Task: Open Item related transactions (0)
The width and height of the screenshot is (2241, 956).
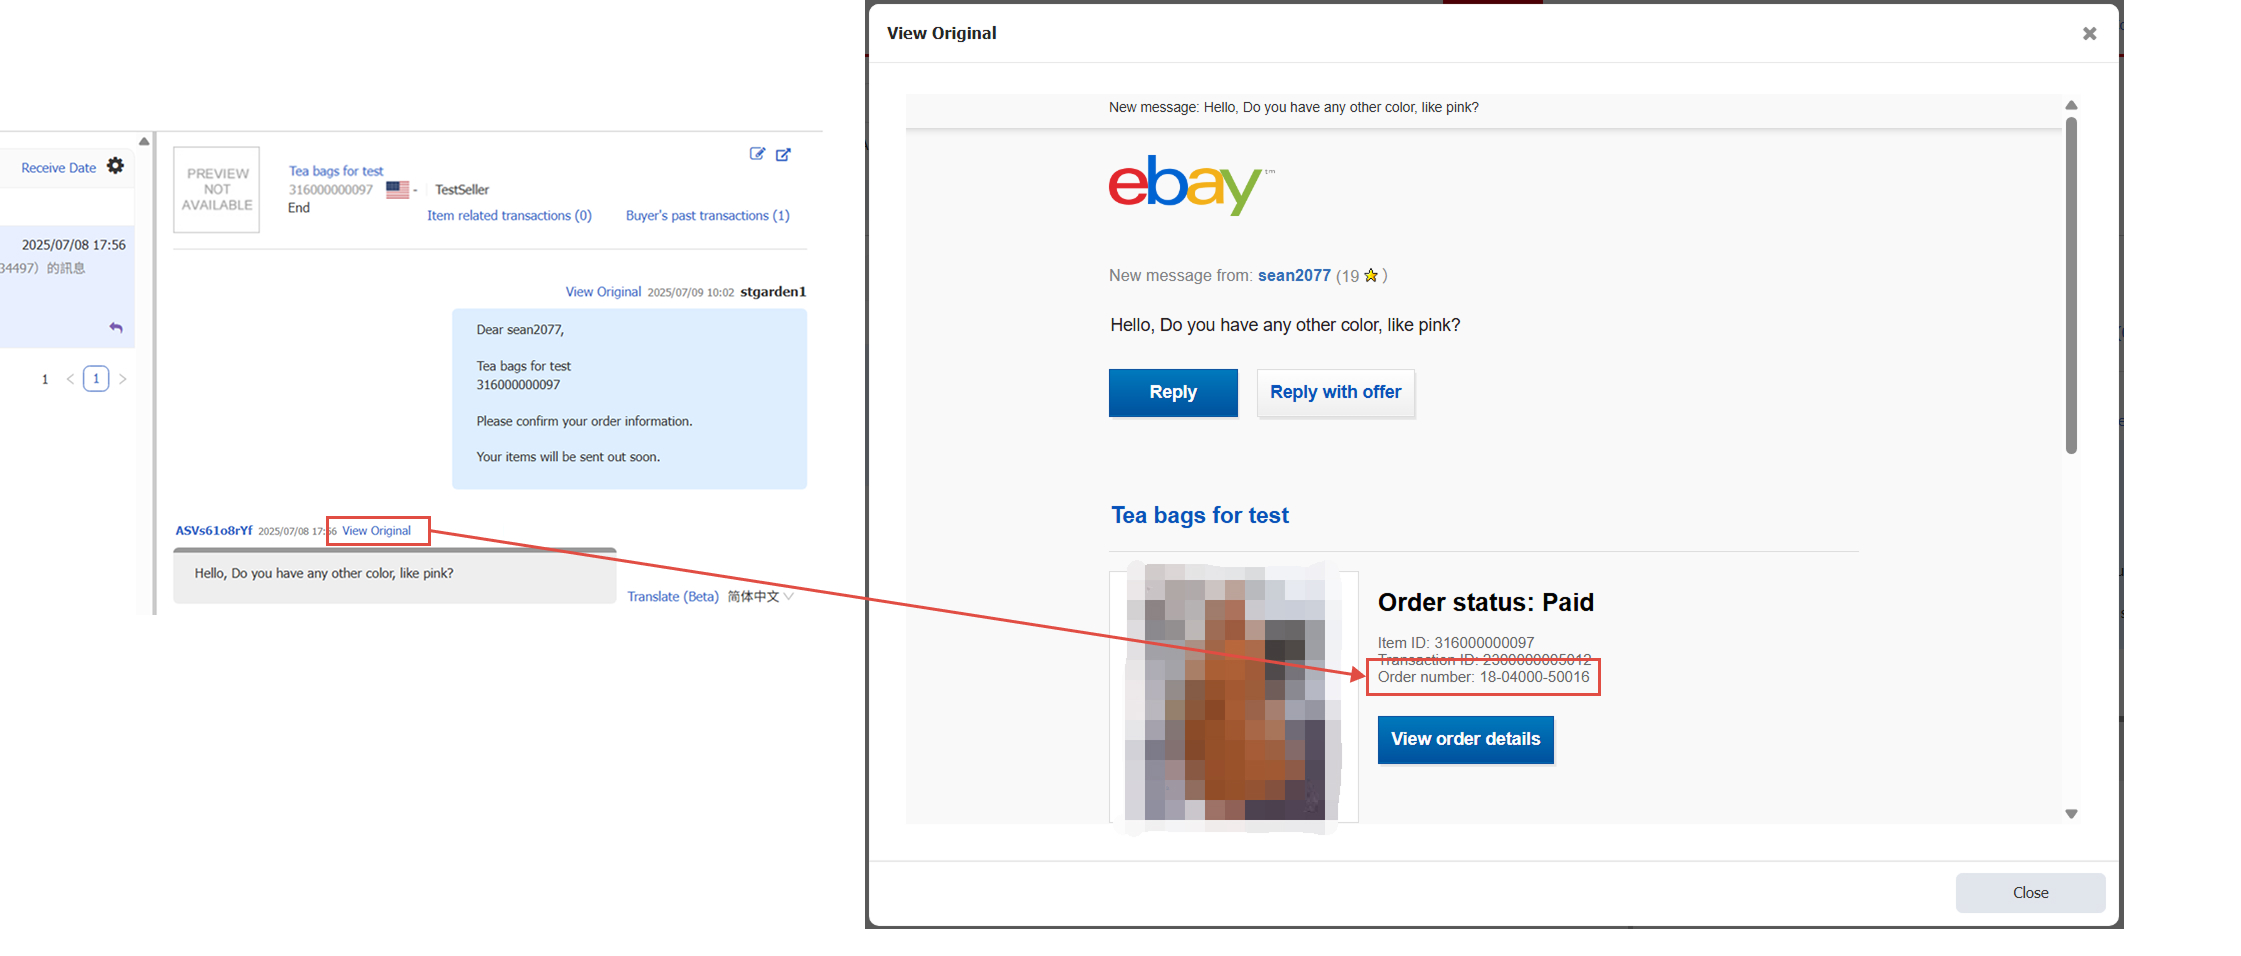Action: [509, 215]
